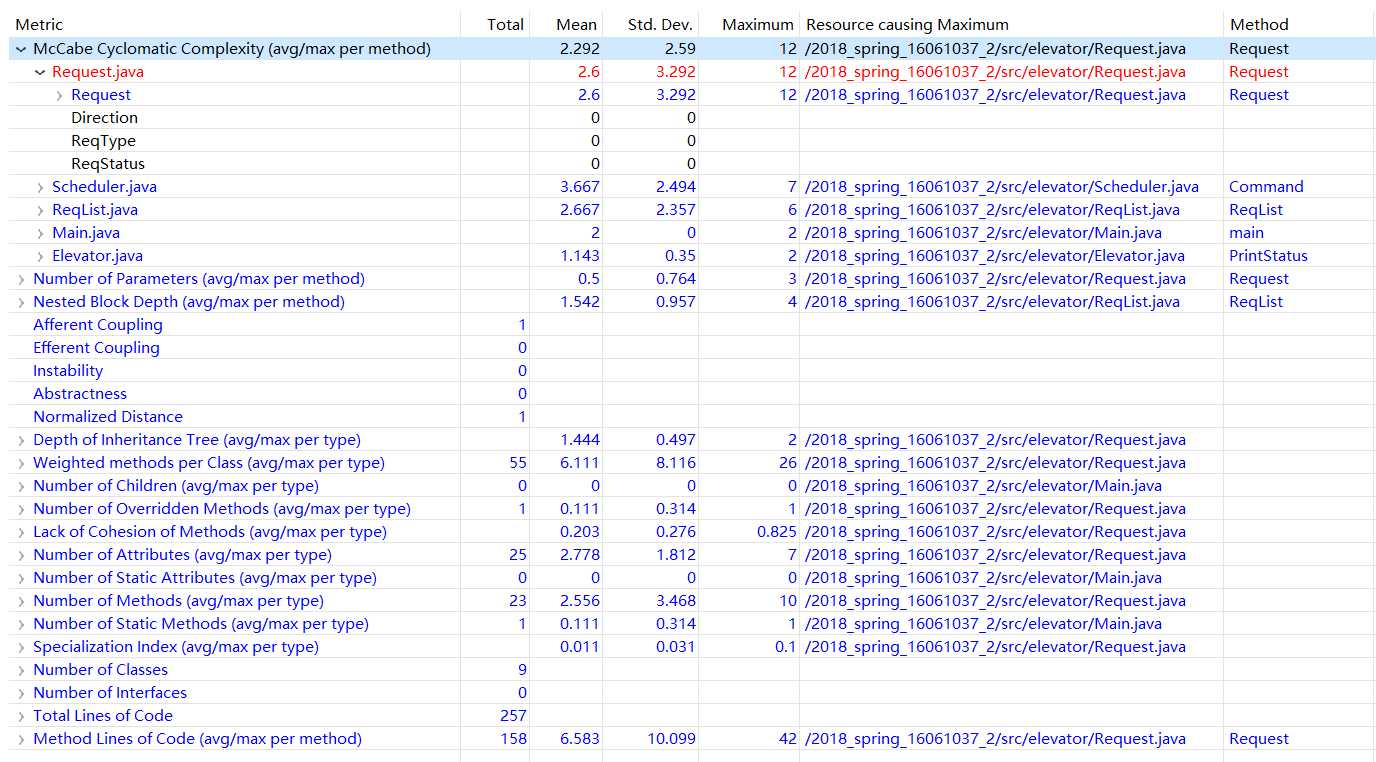Click ReqList.java std. dev. value 2.357
This screenshot has height=762, width=1376.
coord(676,210)
